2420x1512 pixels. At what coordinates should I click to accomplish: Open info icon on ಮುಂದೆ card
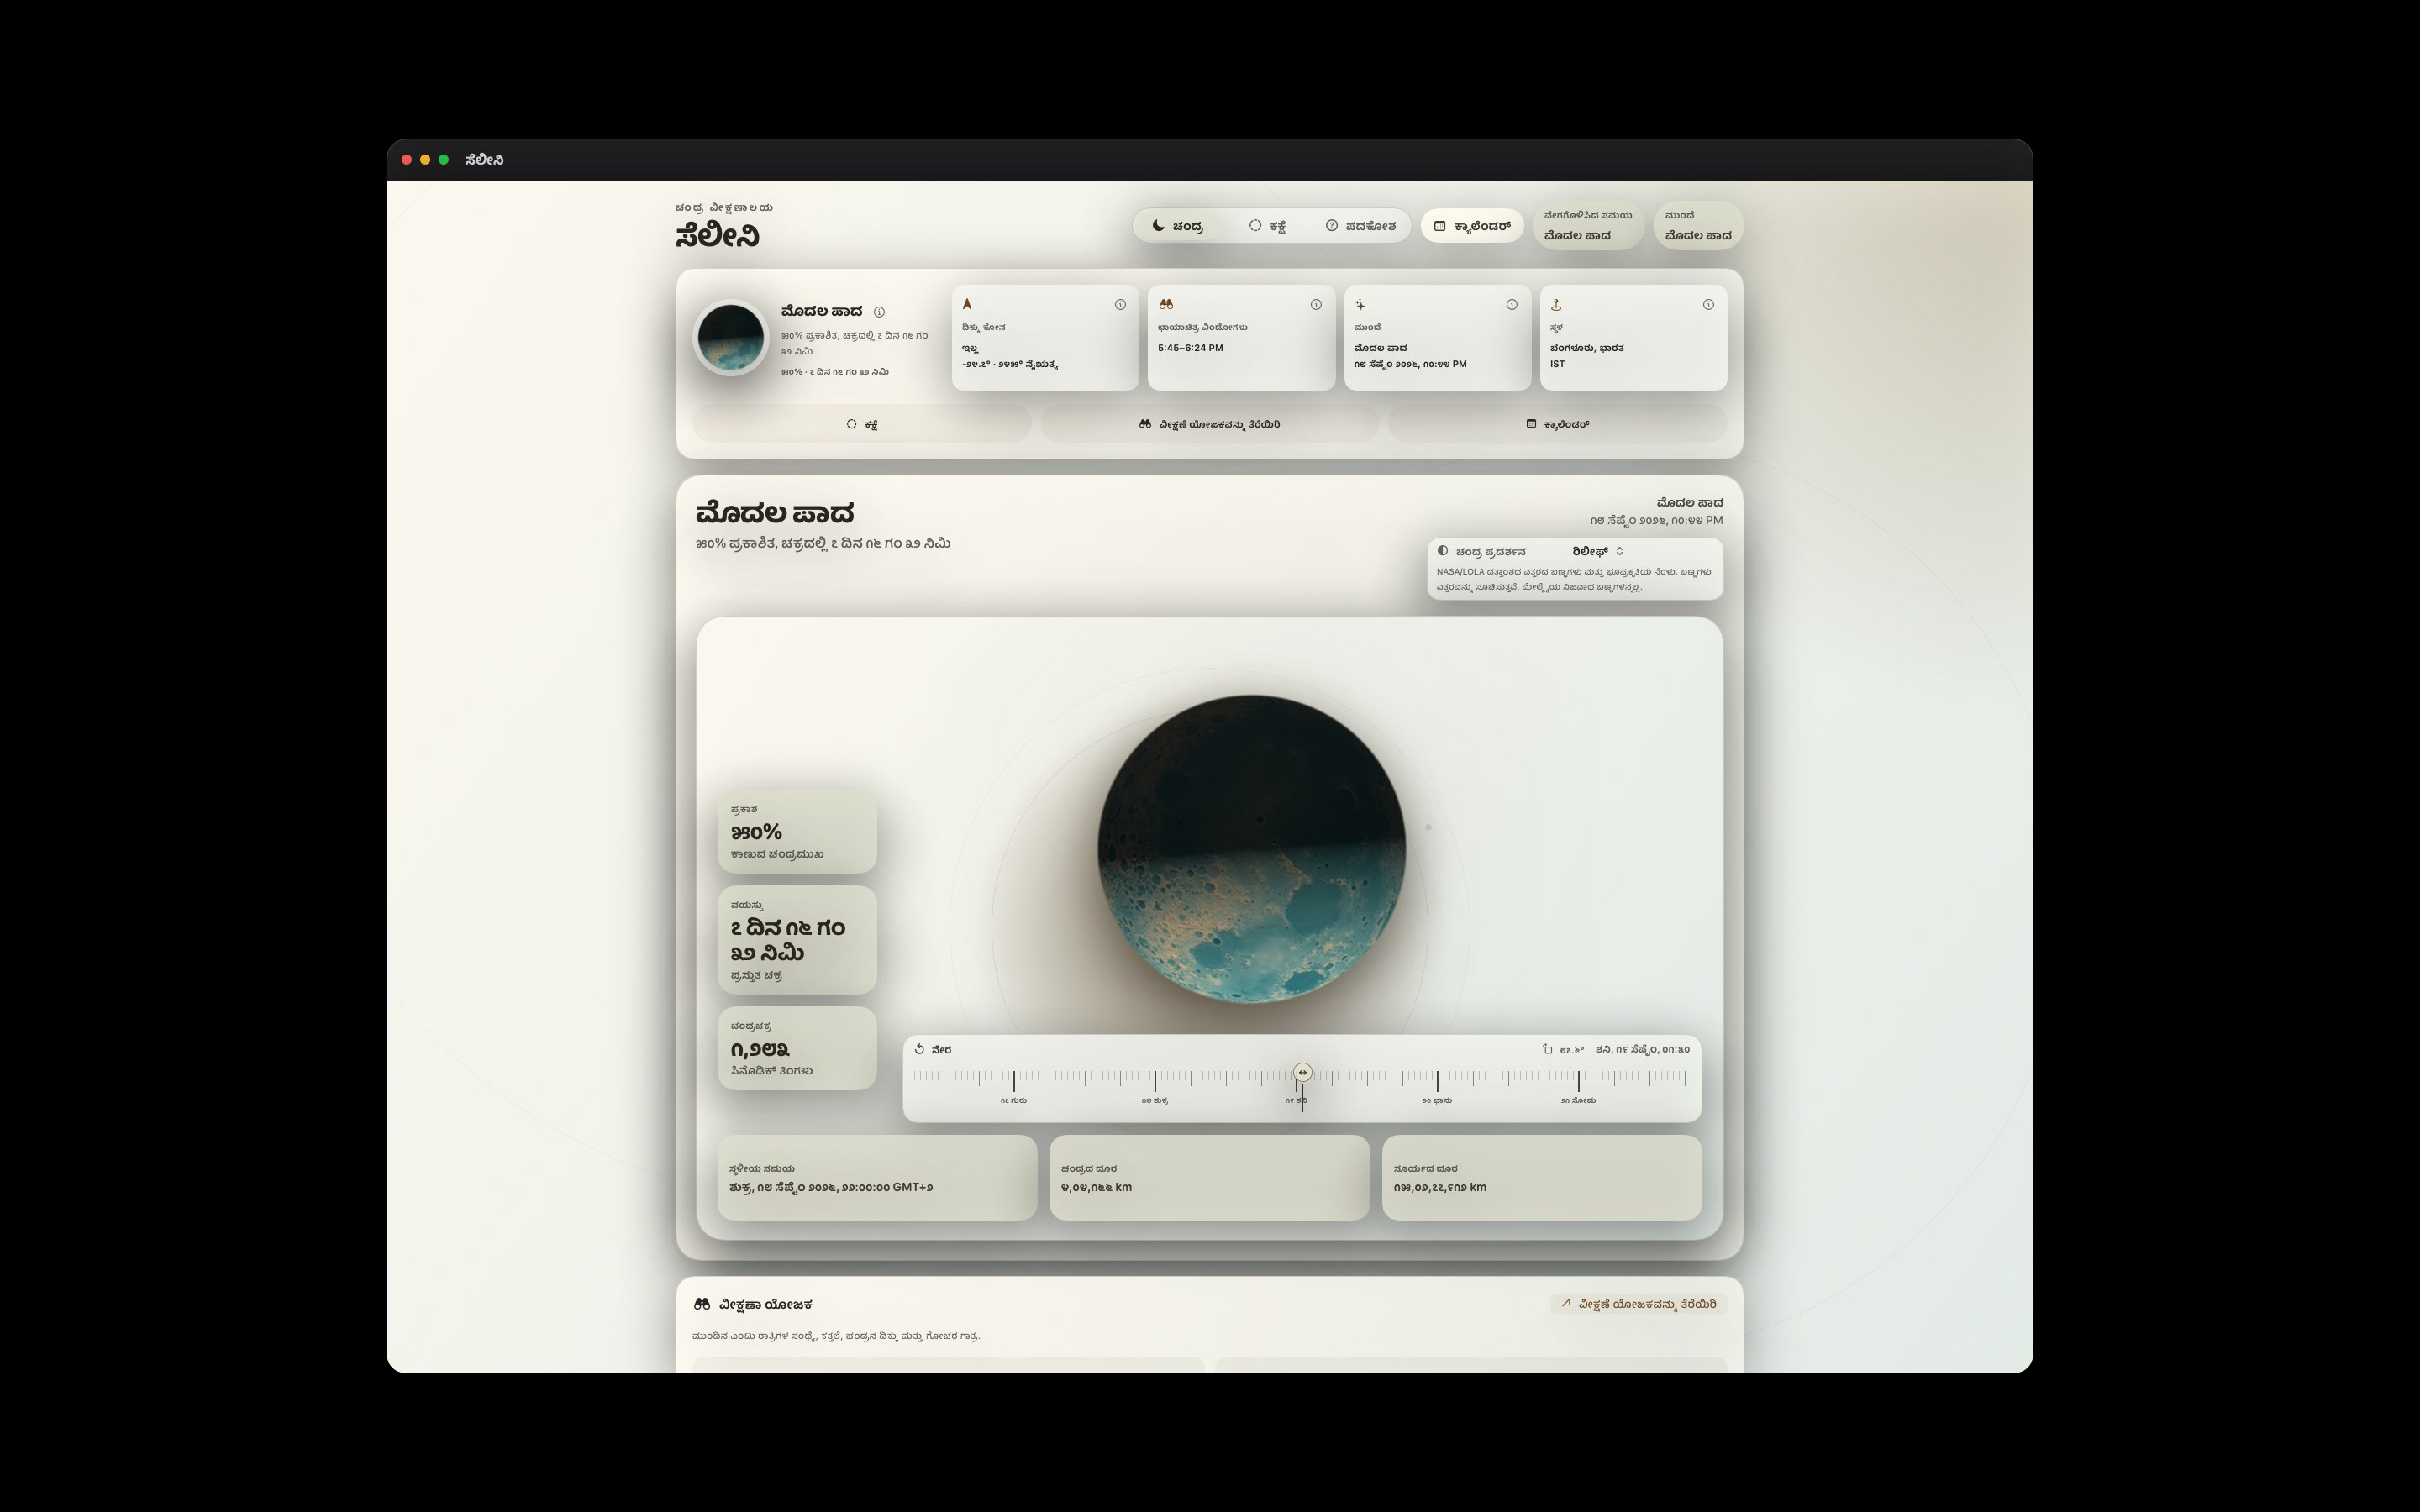pyautogui.click(x=1512, y=305)
